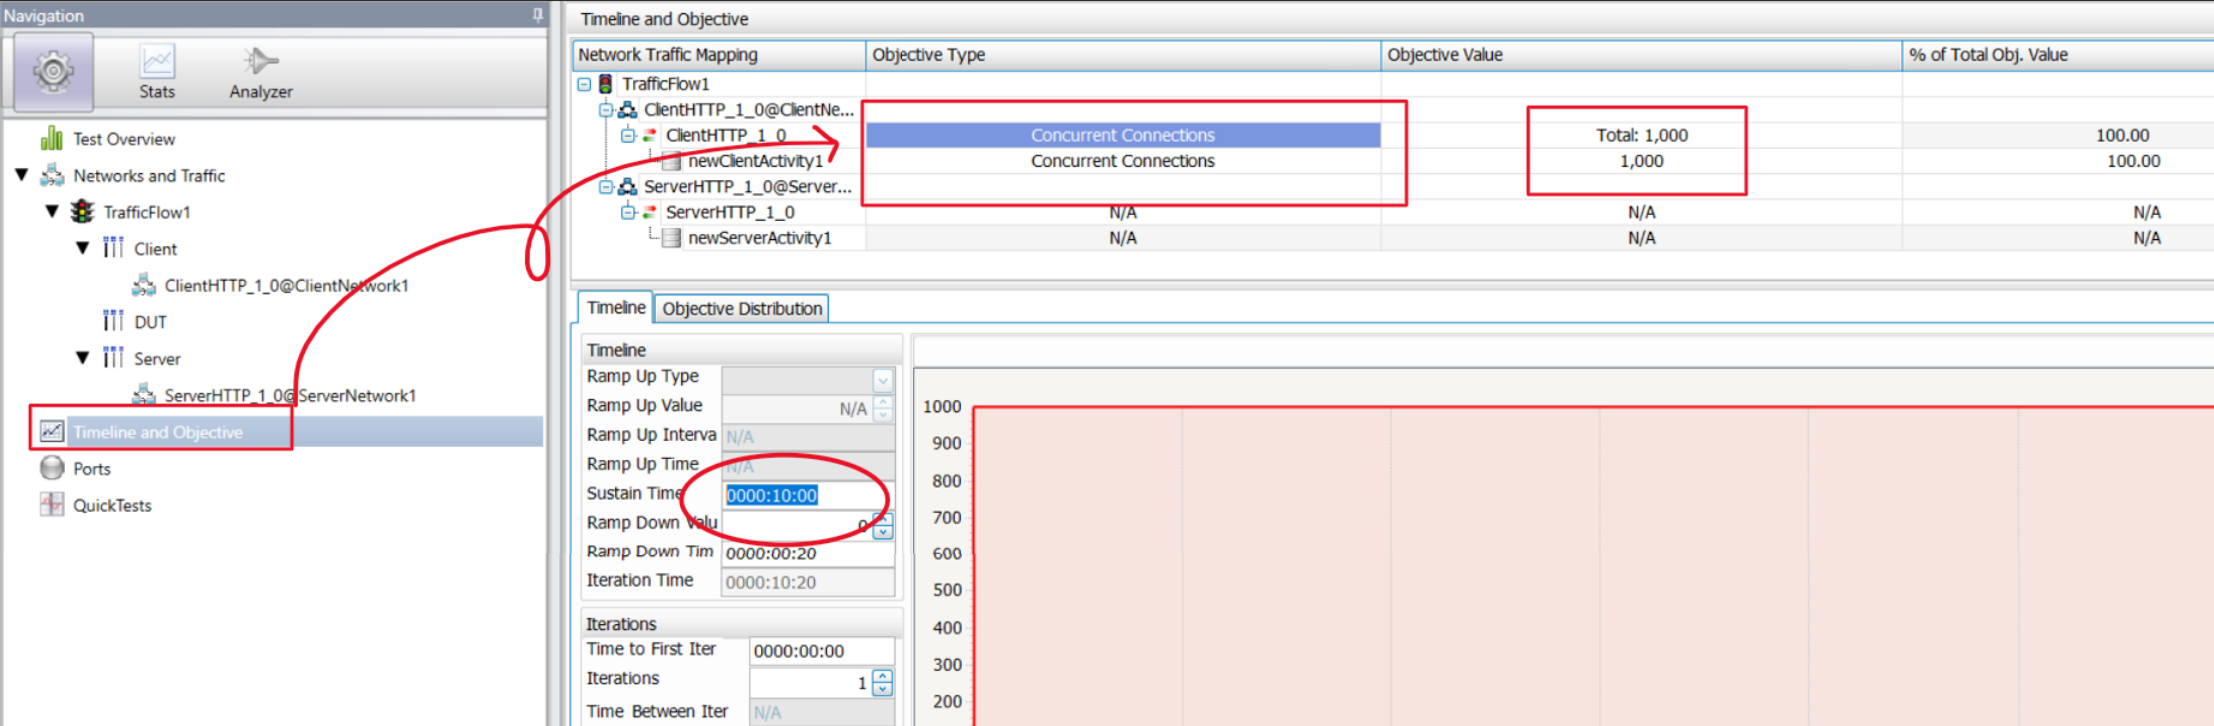This screenshot has width=2214, height=726.
Task: Select highlighted Concurrent Connections cell for ClientHTTP_1_0
Action: coord(1123,135)
